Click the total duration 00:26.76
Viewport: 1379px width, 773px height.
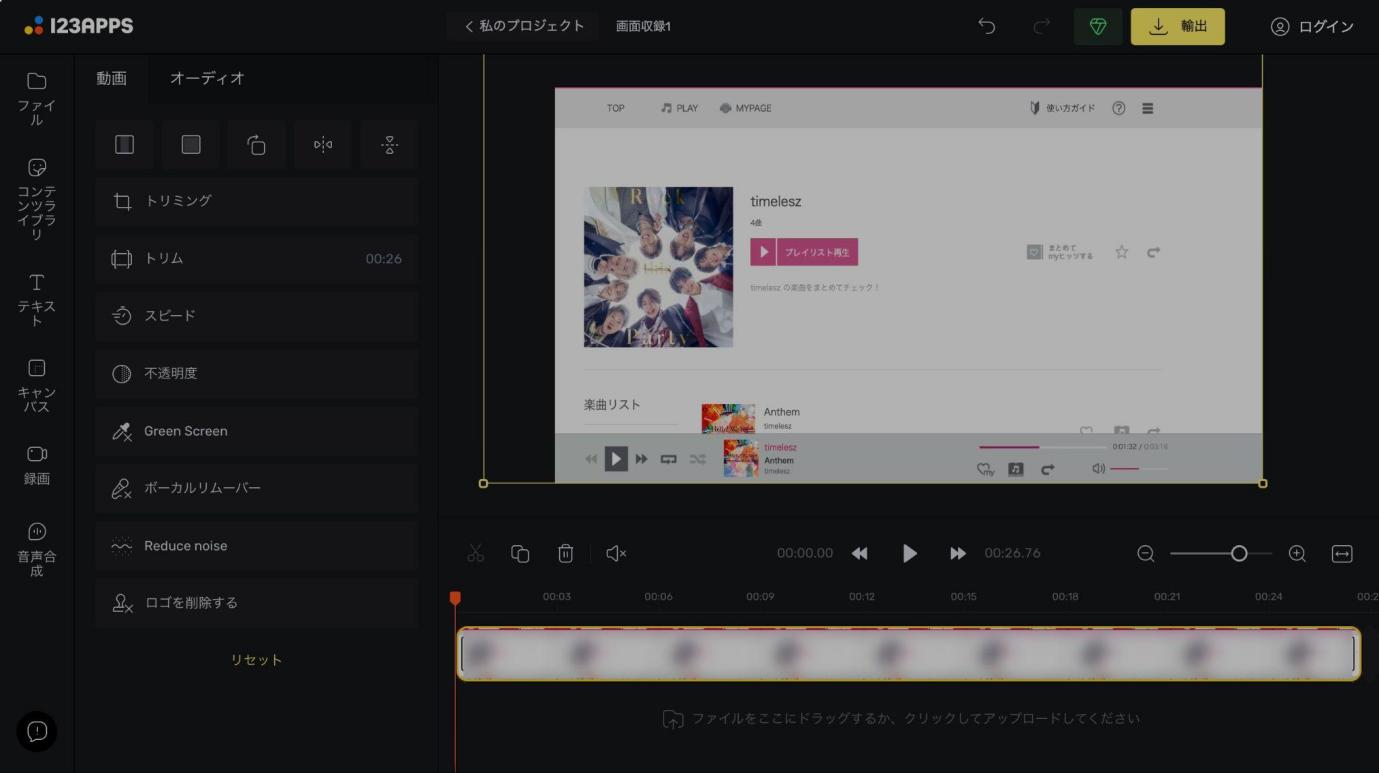[1013, 553]
